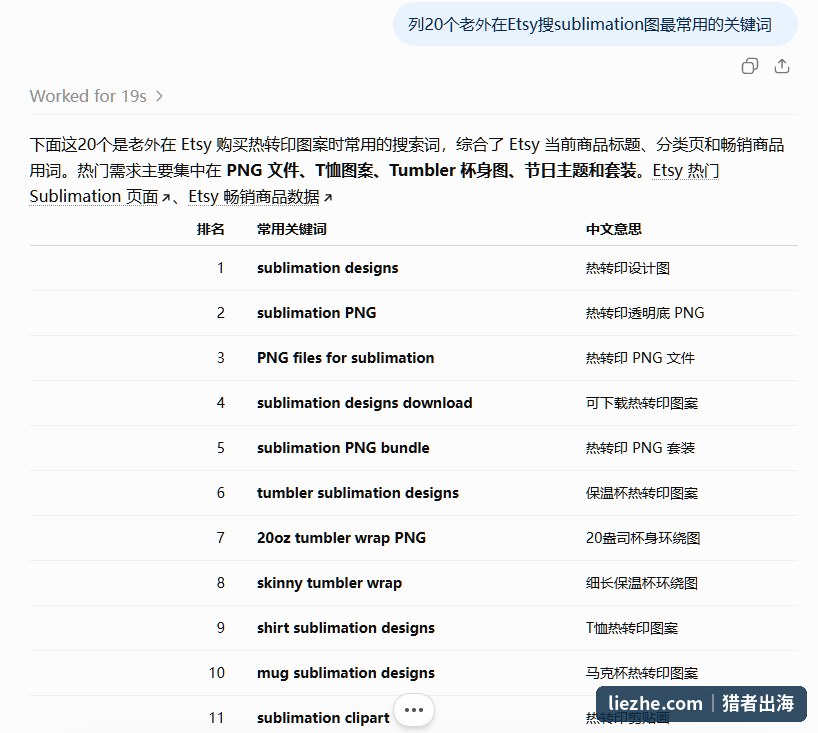Click the translation 热转印设计图
Screen dimensions: 818x733
pyautogui.click(x=628, y=268)
